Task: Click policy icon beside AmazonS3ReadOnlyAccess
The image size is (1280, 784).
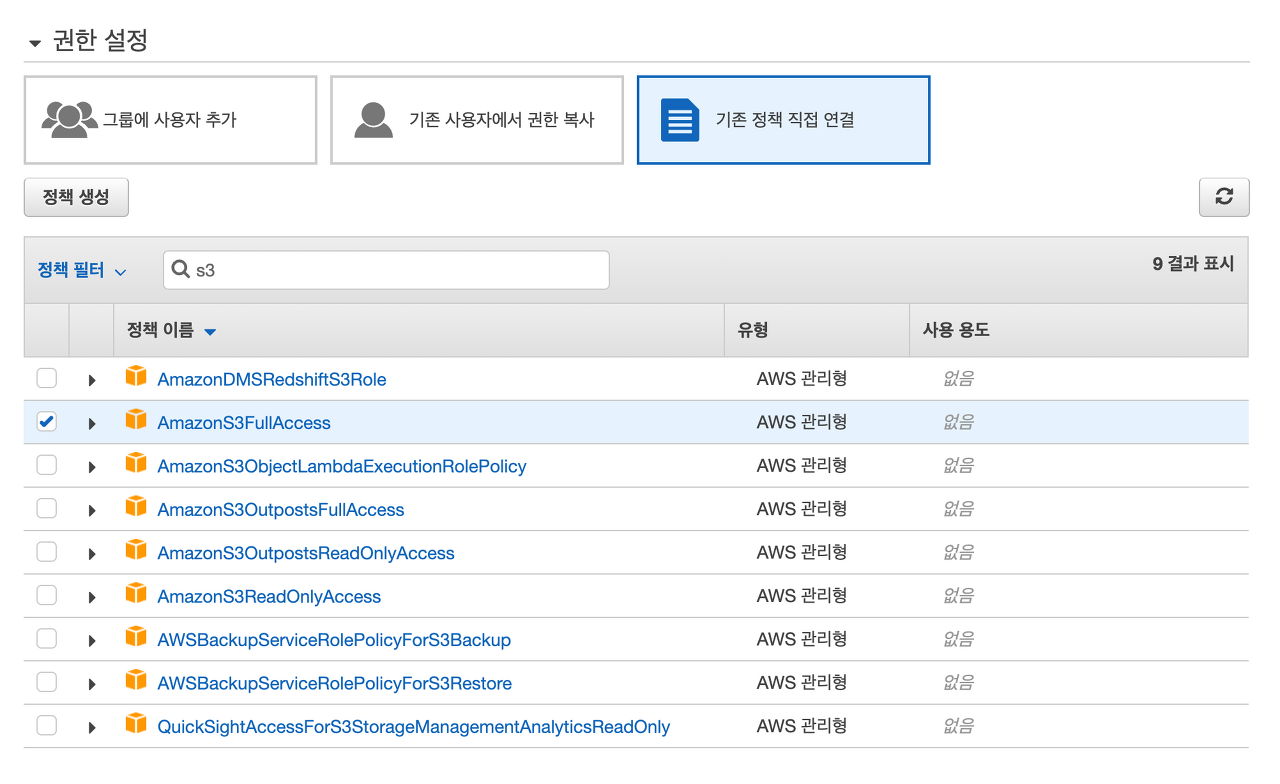Action: click(136, 594)
